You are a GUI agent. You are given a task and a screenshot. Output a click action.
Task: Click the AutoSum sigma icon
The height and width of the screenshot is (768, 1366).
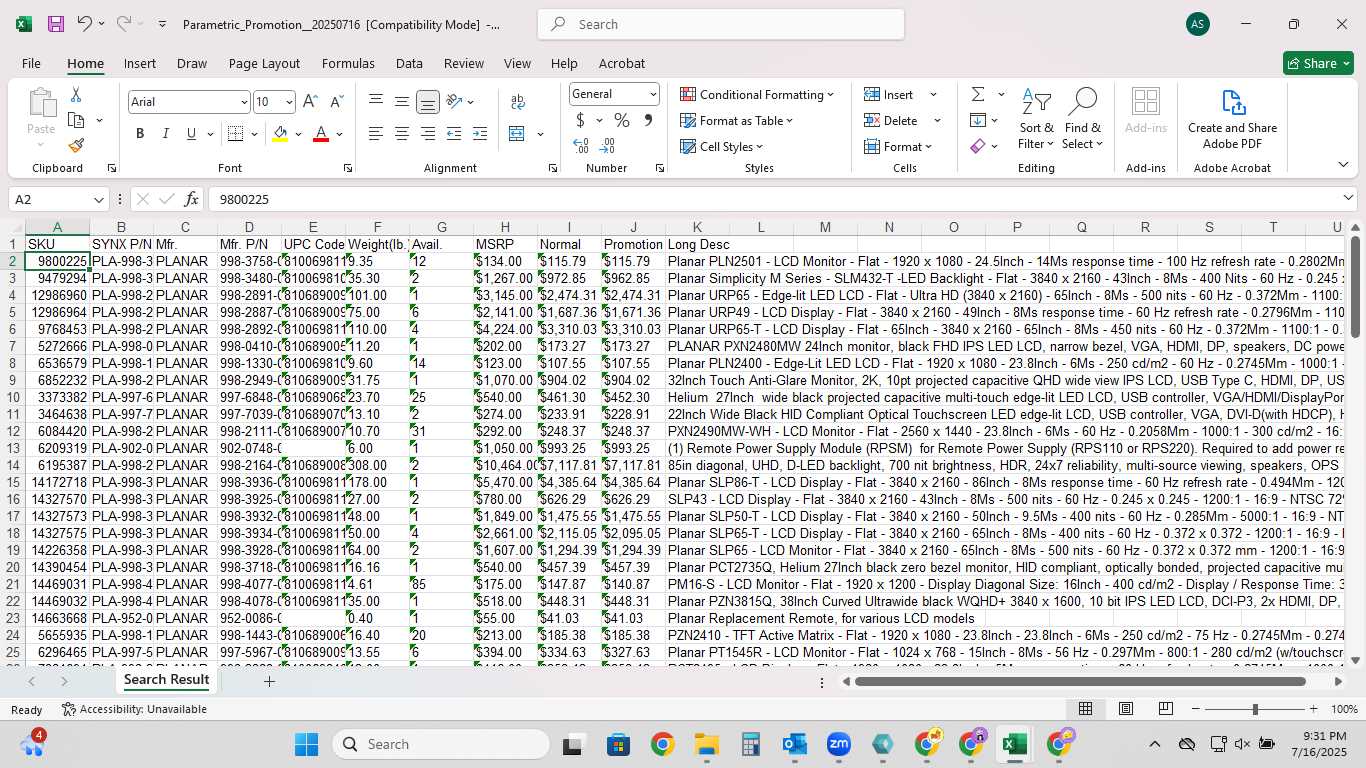[x=977, y=94]
